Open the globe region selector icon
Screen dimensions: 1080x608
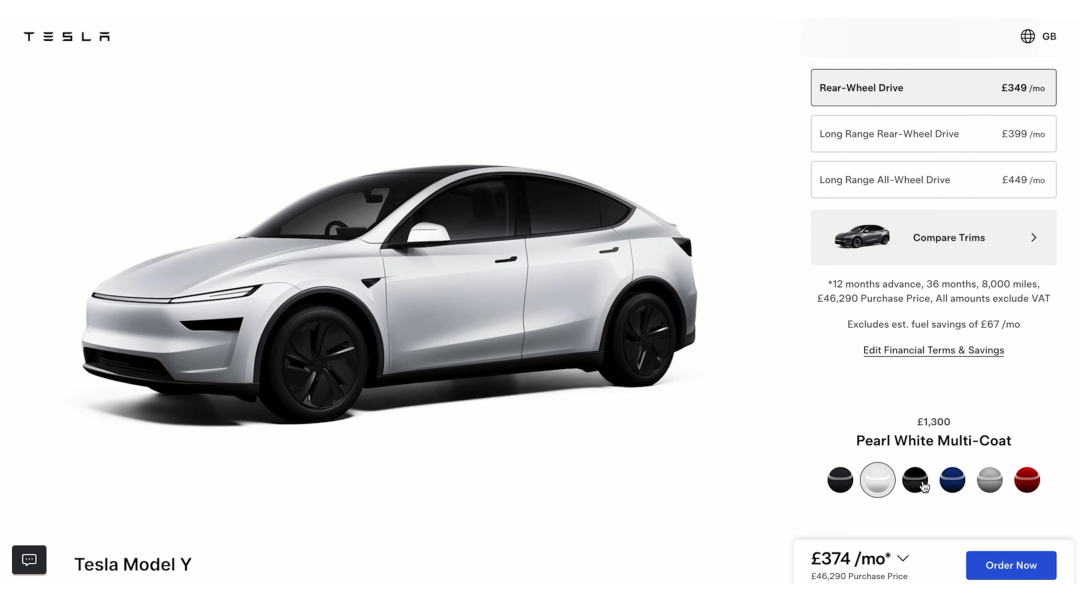point(1028,36)
